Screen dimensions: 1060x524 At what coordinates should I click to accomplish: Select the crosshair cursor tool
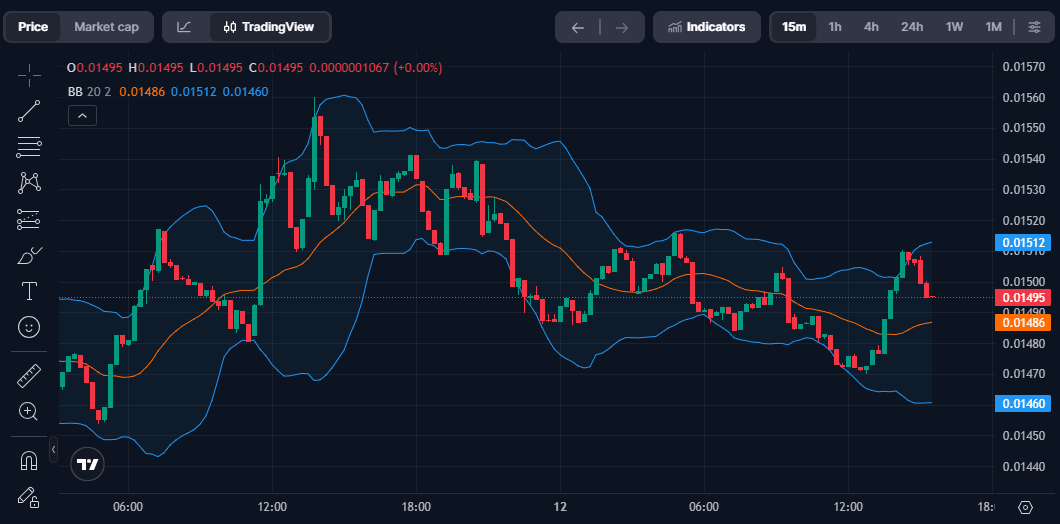[x=29, y=75]
